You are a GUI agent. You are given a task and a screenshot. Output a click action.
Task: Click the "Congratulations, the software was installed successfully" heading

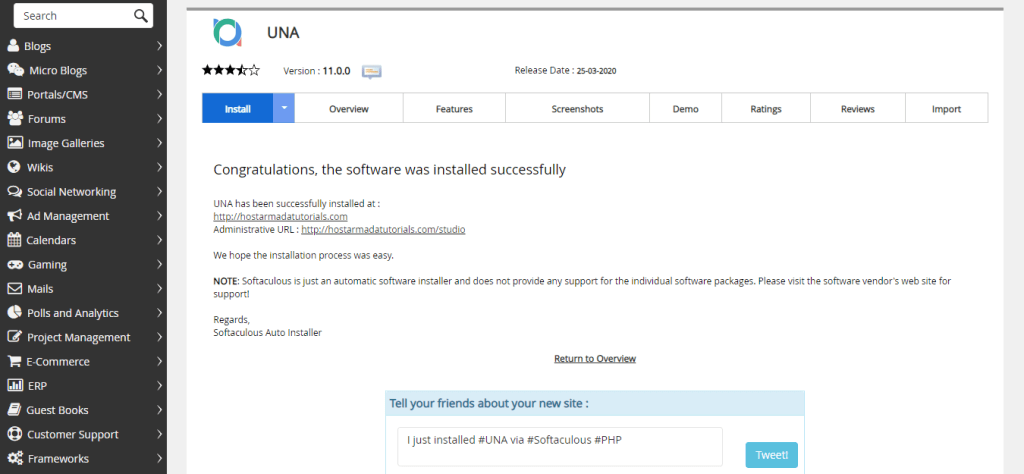click(389, 170)
